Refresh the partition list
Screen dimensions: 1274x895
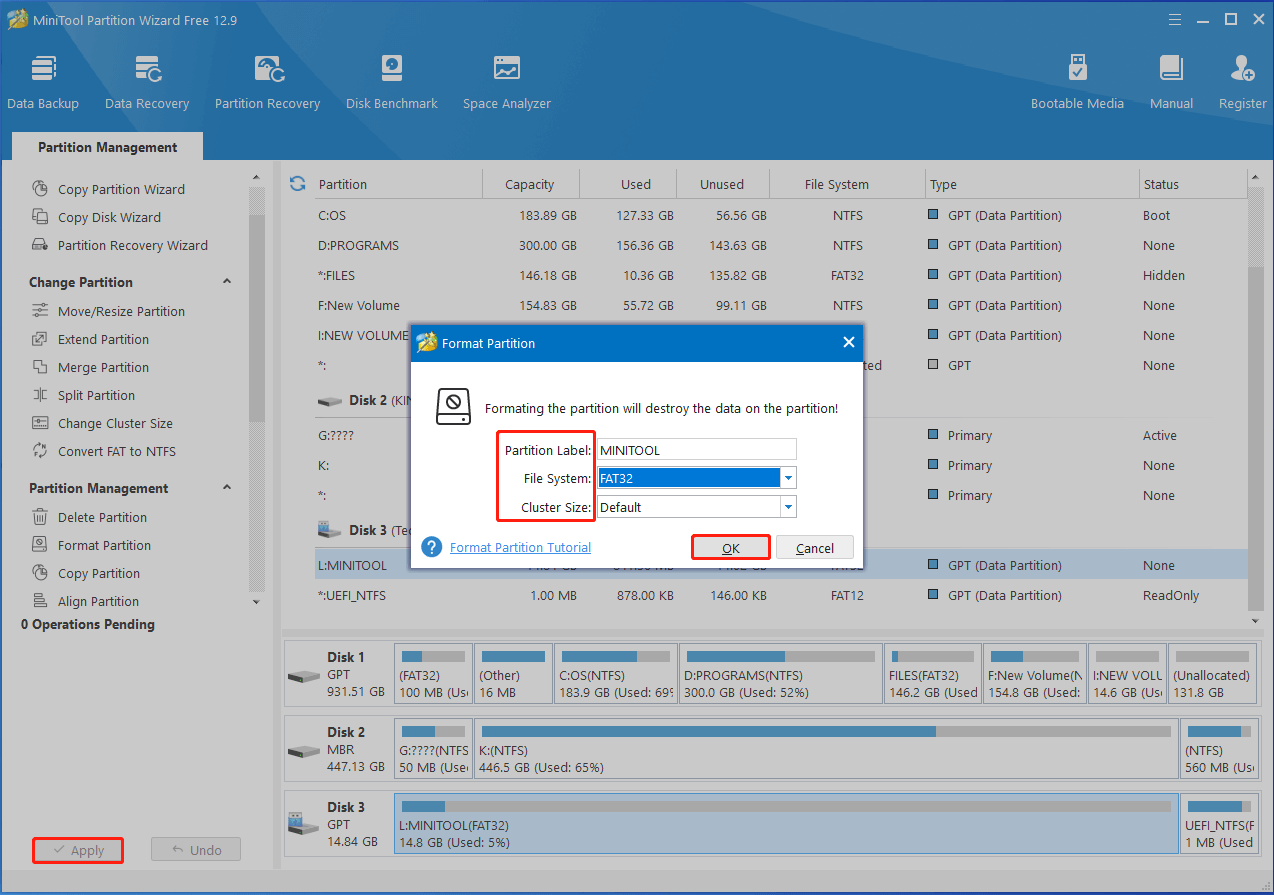[x=297, y=184]
